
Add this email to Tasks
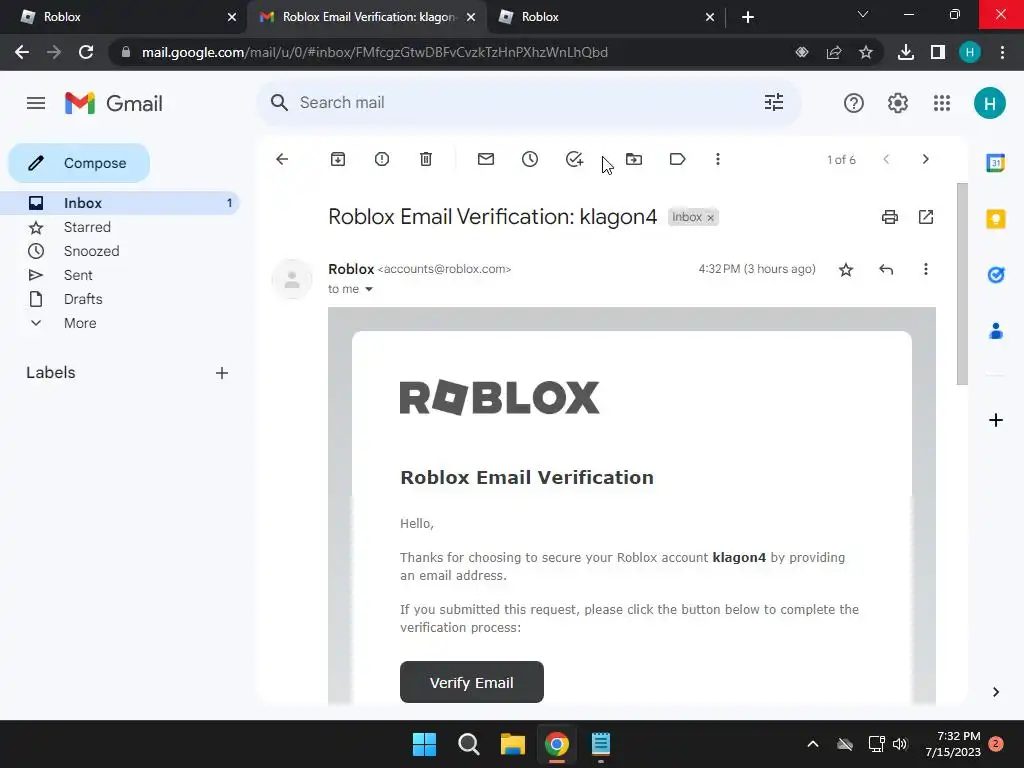coord(574,159)
